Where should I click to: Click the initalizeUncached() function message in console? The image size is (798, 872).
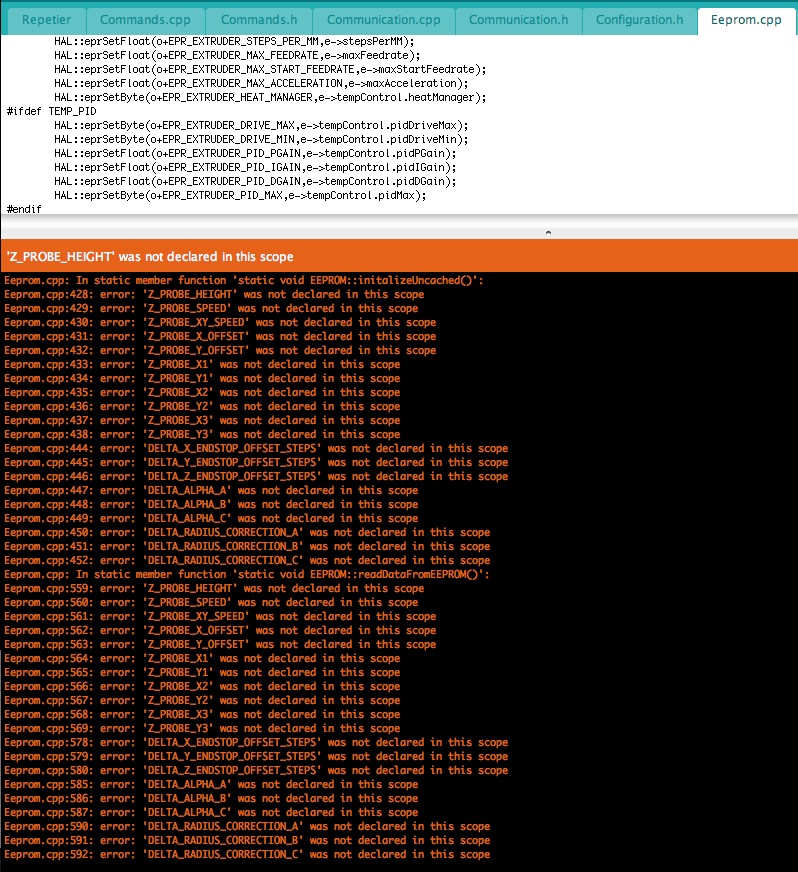[x=244, y=281]
